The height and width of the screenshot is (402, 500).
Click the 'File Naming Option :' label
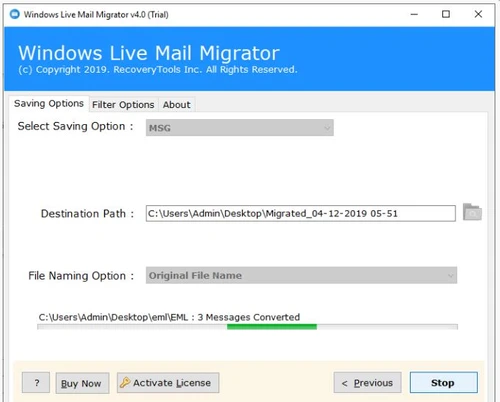(81, 276)
